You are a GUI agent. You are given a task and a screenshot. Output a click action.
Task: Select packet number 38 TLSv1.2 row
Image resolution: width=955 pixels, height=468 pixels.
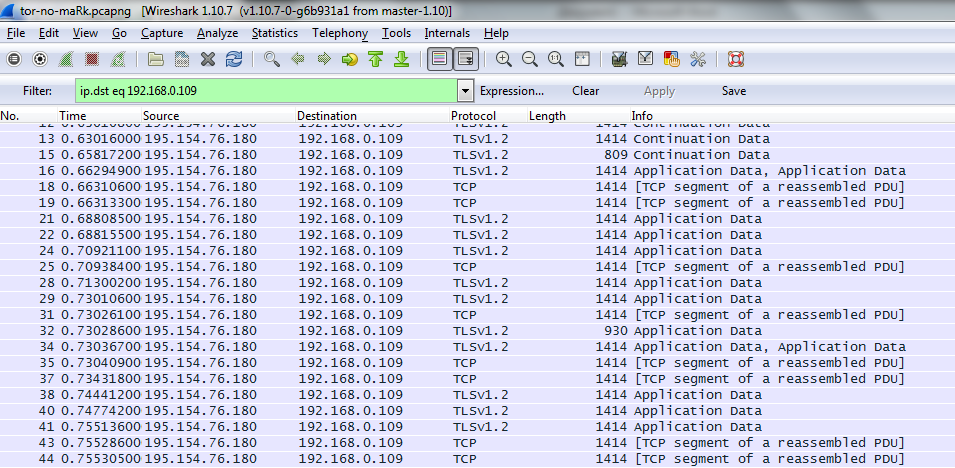click(x=478, y=395)
